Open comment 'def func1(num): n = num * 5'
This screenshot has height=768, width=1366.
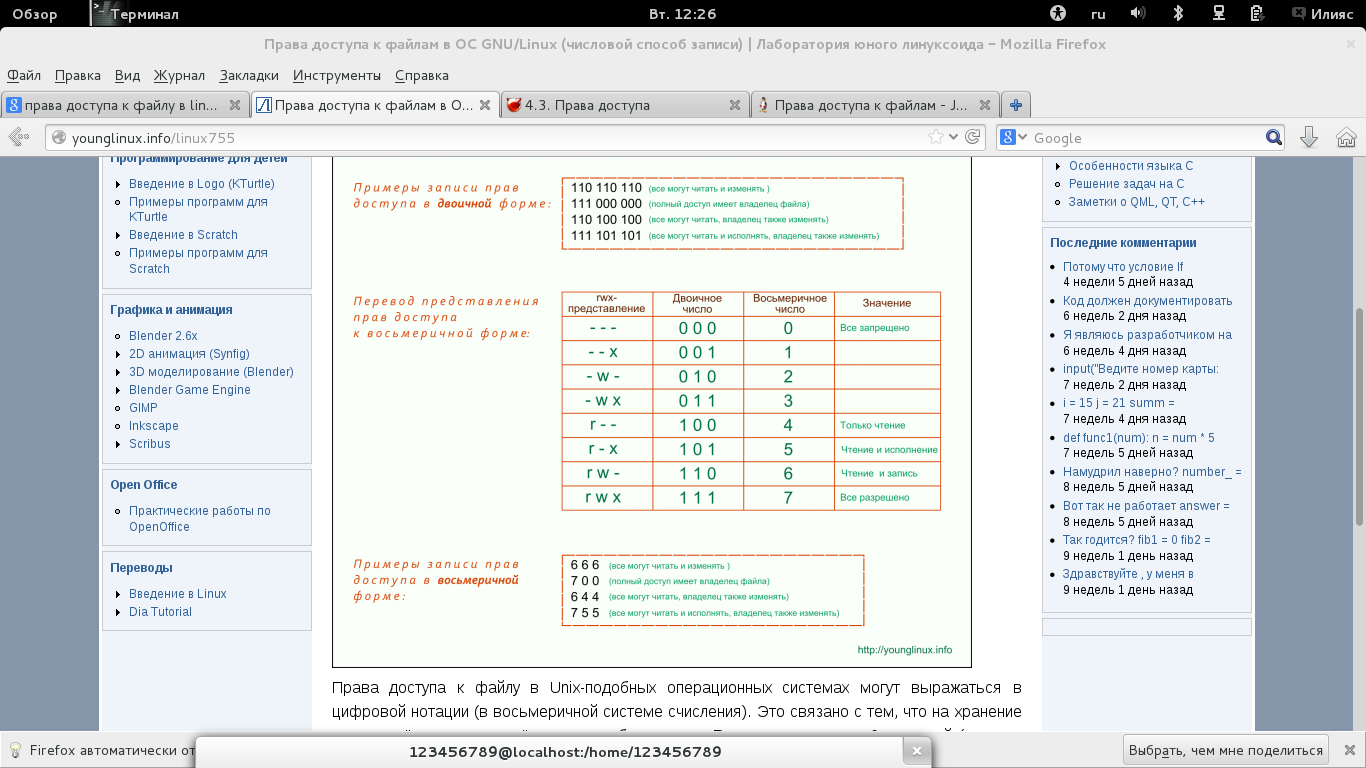click(x=1139, y=438)
